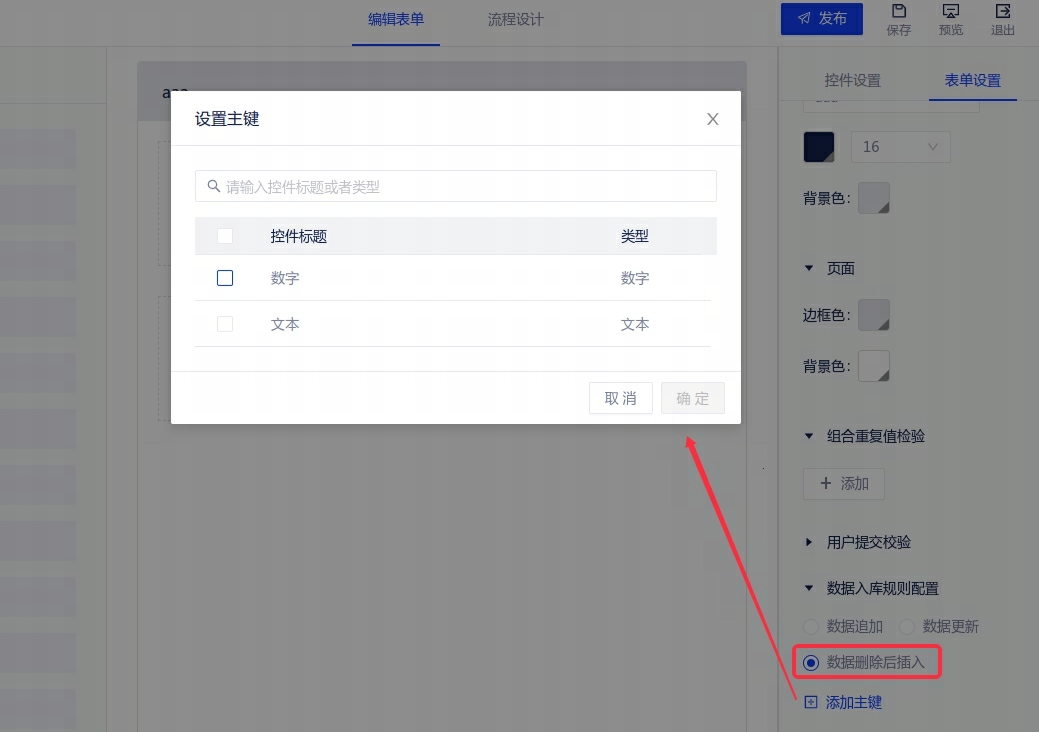
Task: Switch to the 控件设置 tab
Action: [x=852, y=80]
